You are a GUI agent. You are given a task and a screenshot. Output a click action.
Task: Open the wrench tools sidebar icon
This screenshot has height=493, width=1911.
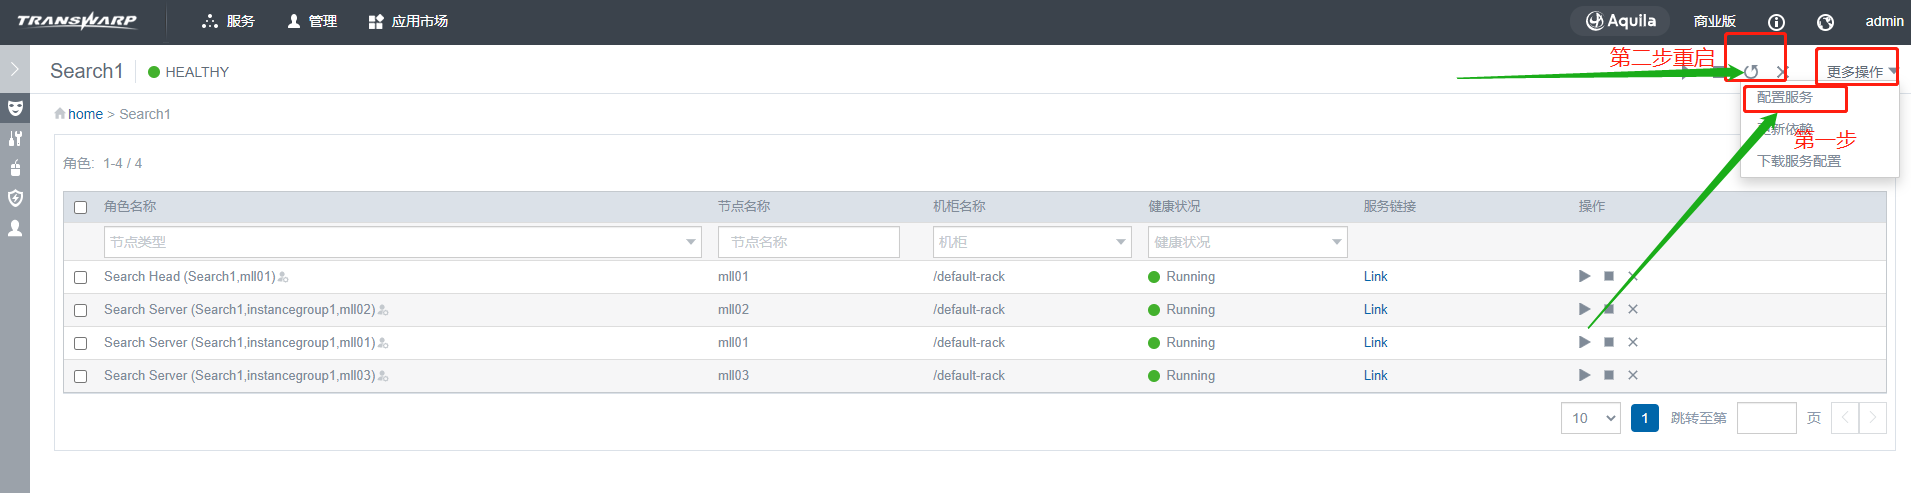click(15, 138)
